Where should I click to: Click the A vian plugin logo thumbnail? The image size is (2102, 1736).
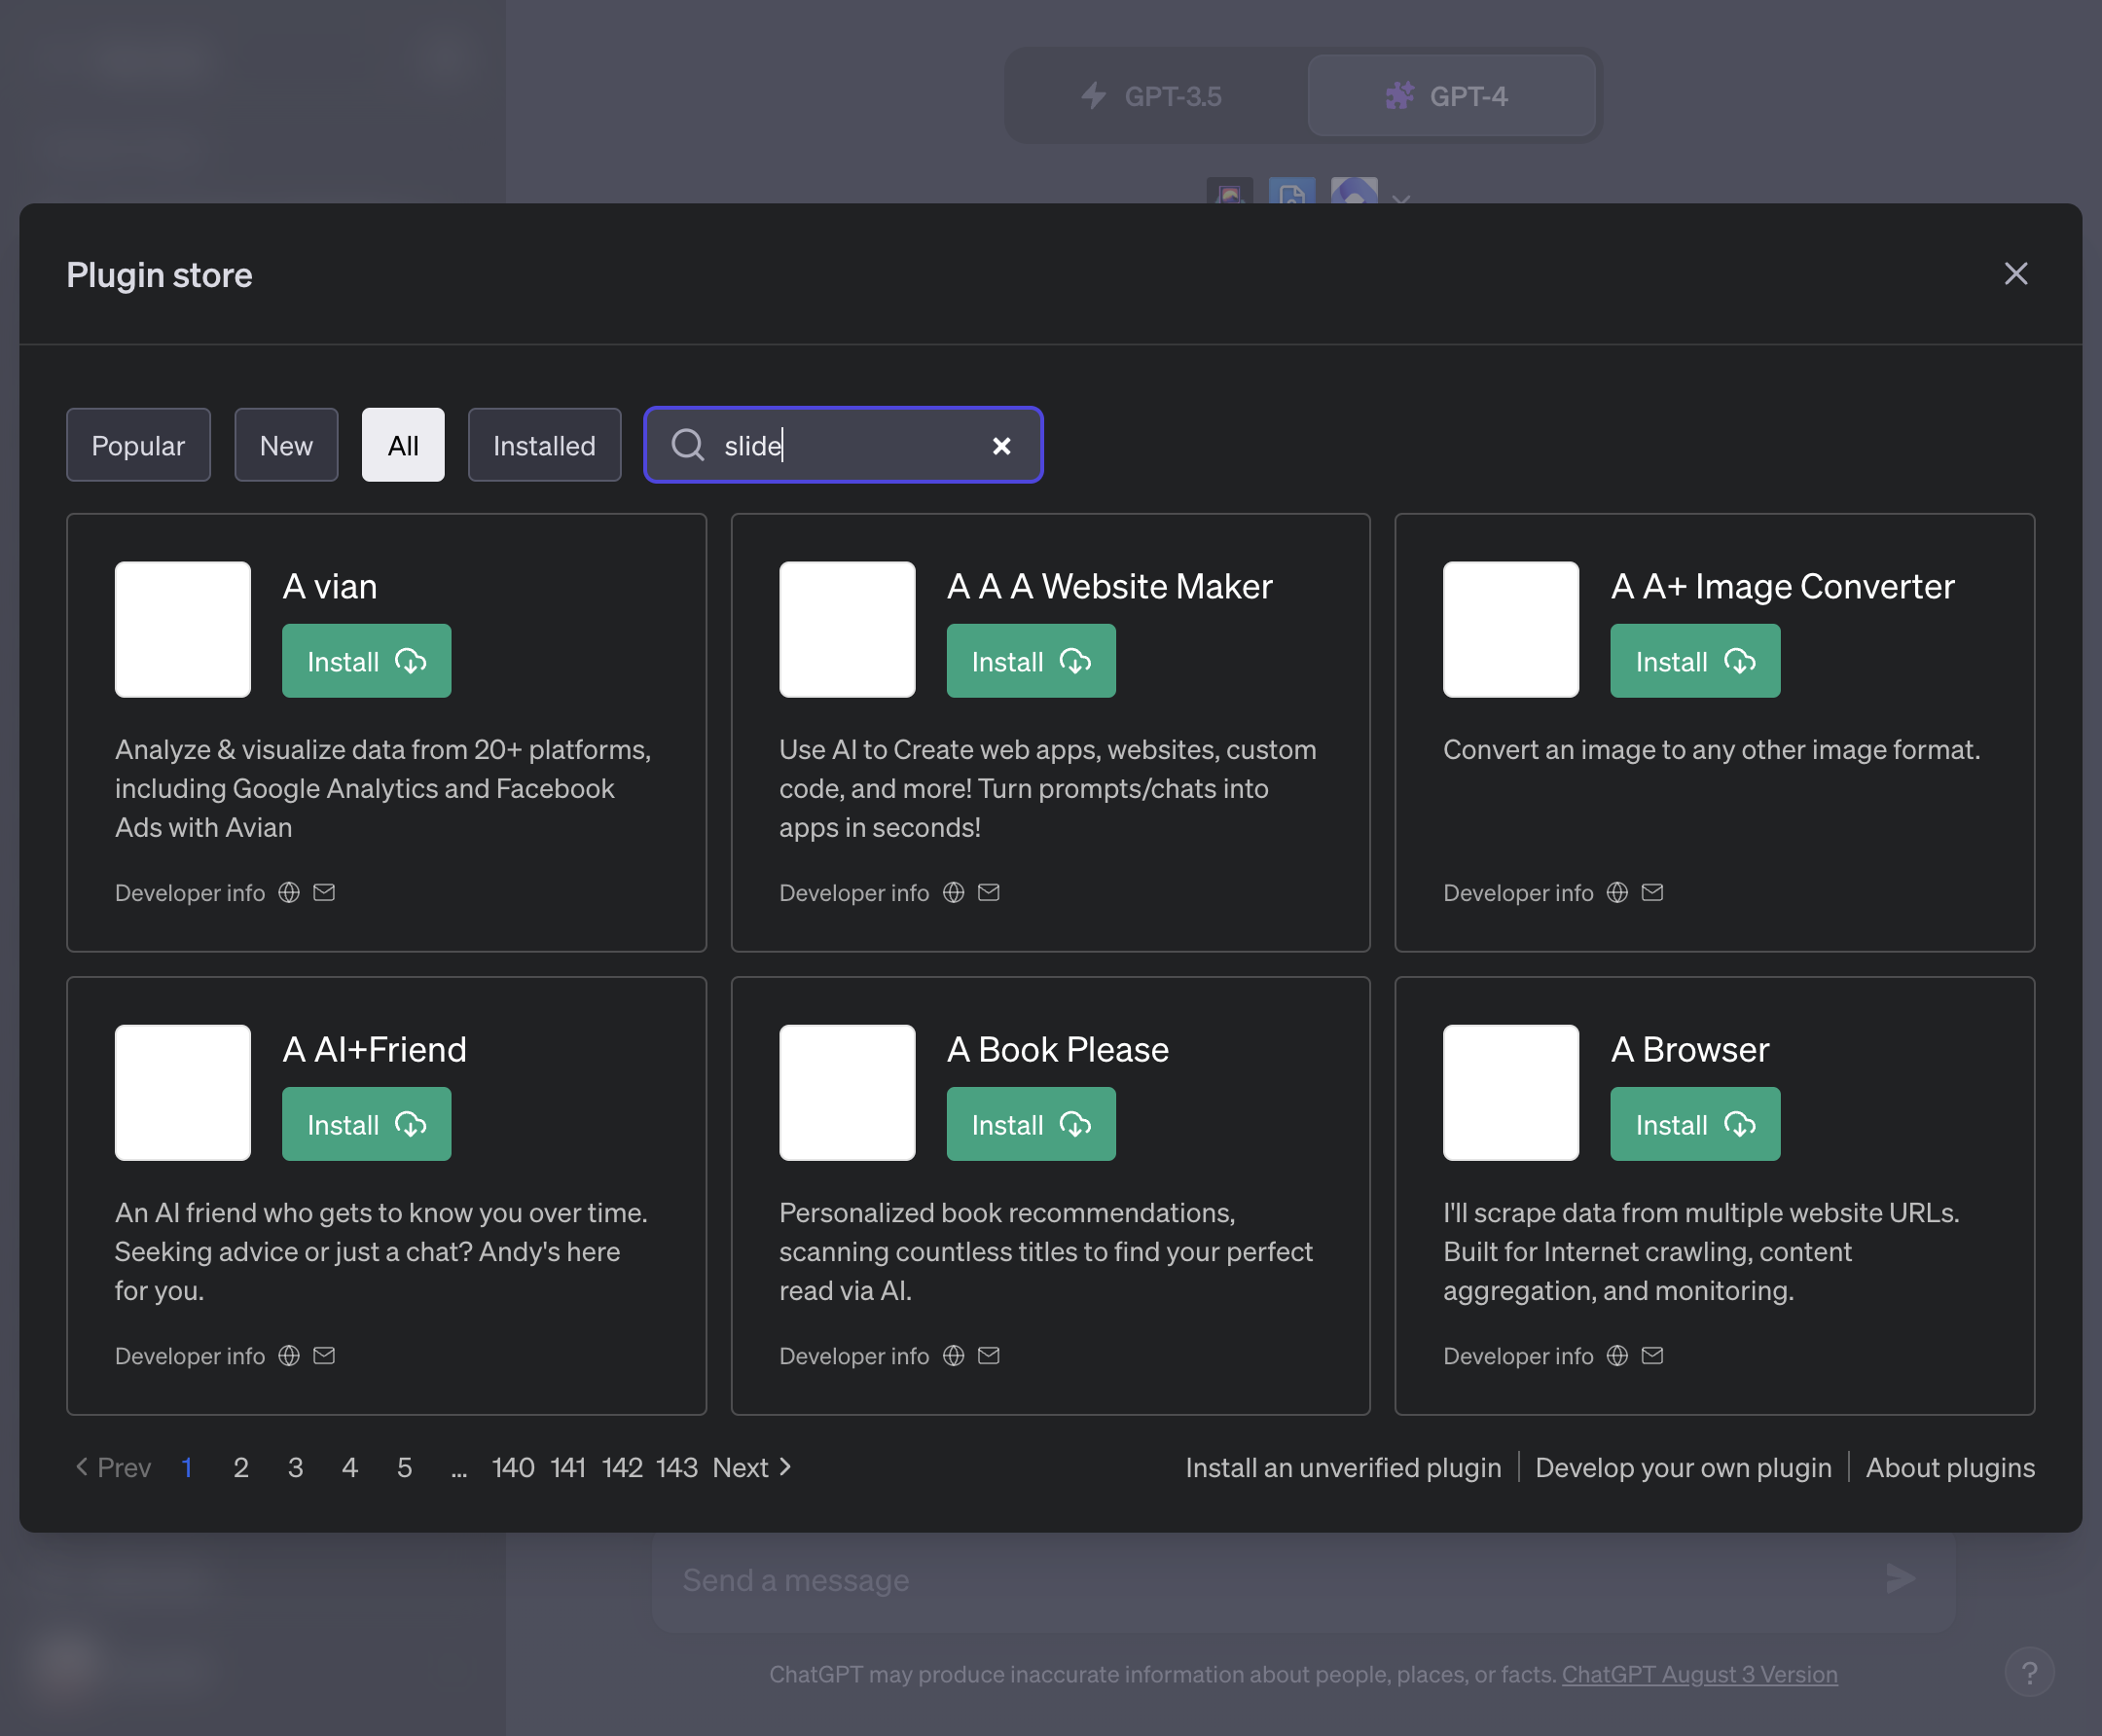click(x=182, y=629)
